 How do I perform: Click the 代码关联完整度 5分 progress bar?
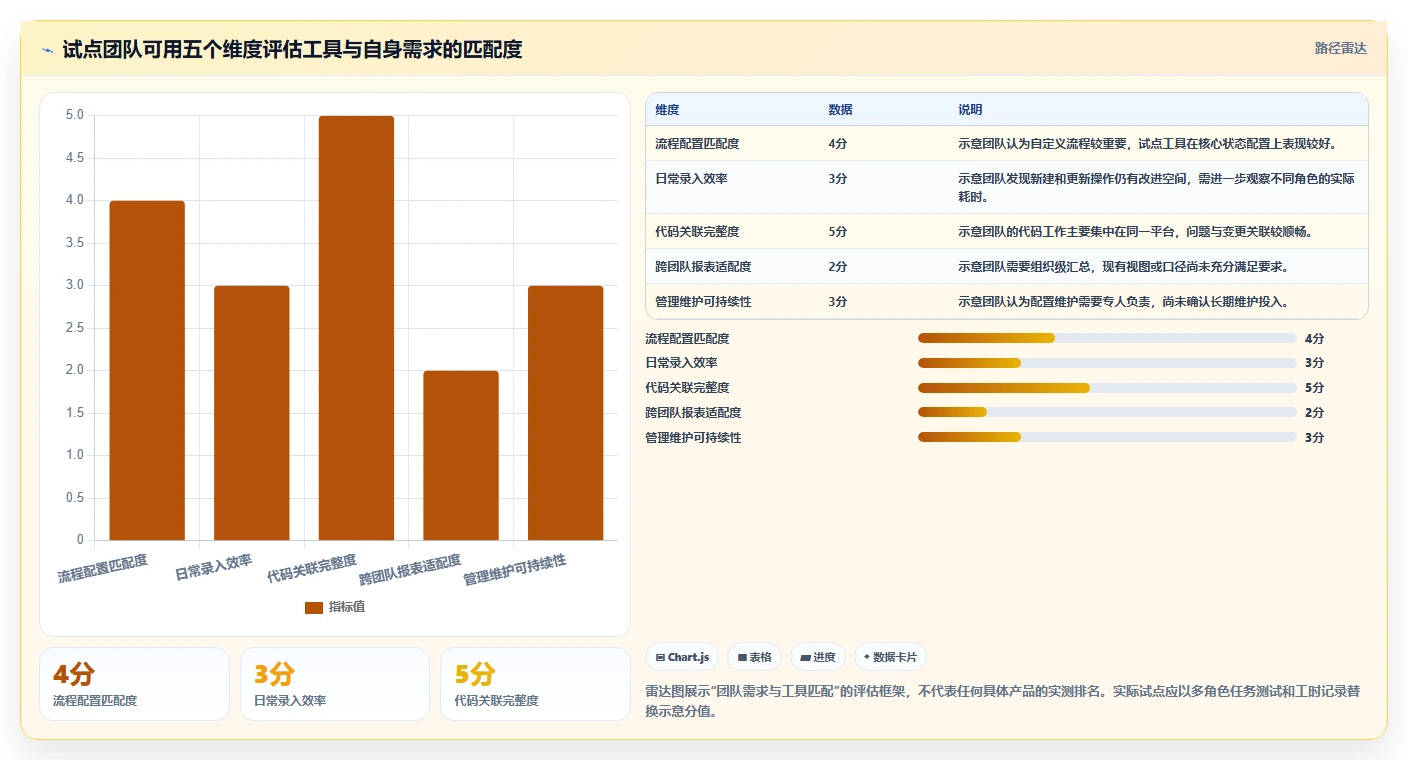(x=1107, y=387)
